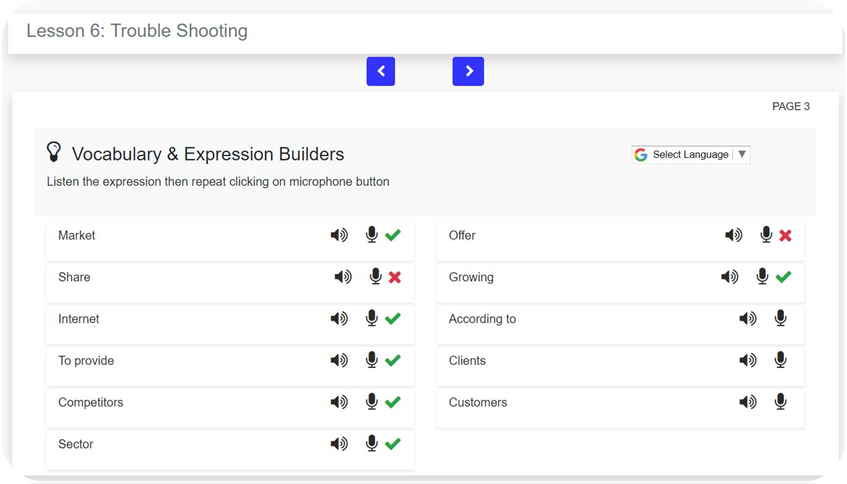
Task: Start microphone recording for Sector
Action: 372,443
